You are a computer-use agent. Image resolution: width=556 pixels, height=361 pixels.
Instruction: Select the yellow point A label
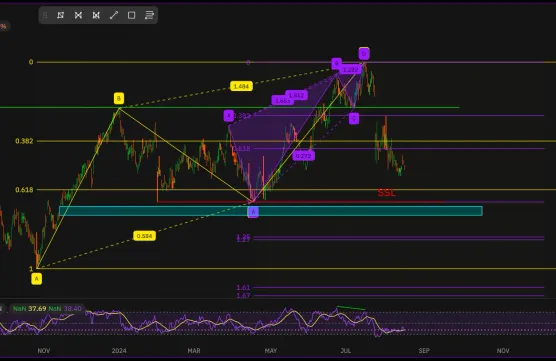(x=37, y=279)
